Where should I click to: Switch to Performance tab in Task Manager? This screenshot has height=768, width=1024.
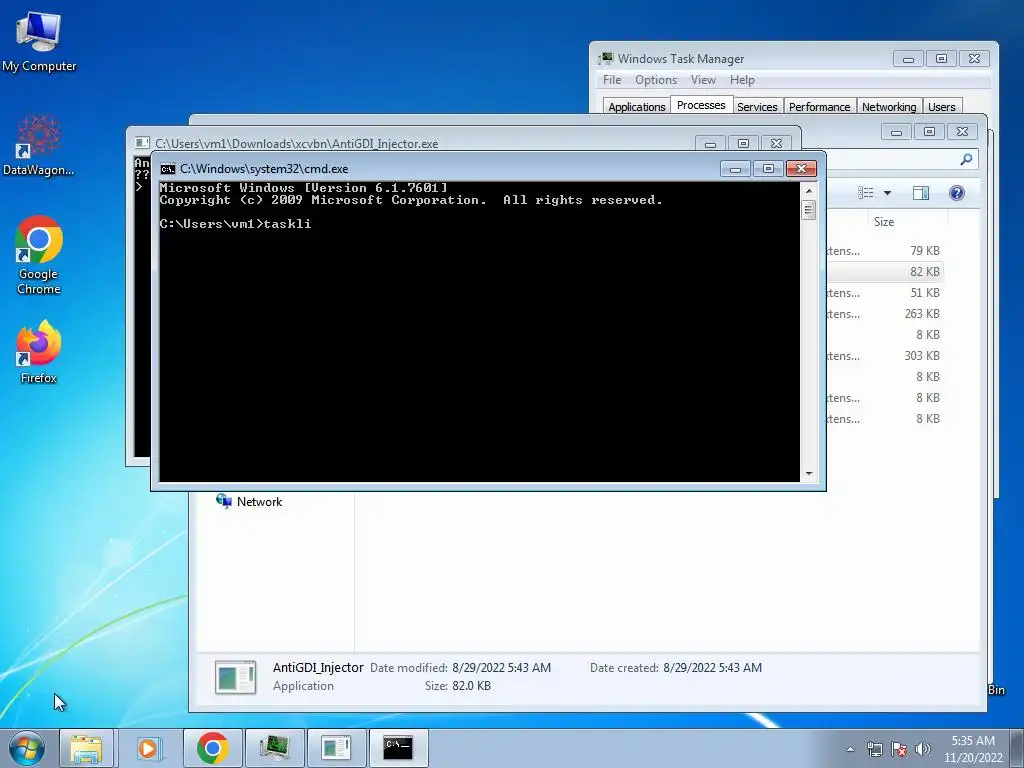coord(820,106)
